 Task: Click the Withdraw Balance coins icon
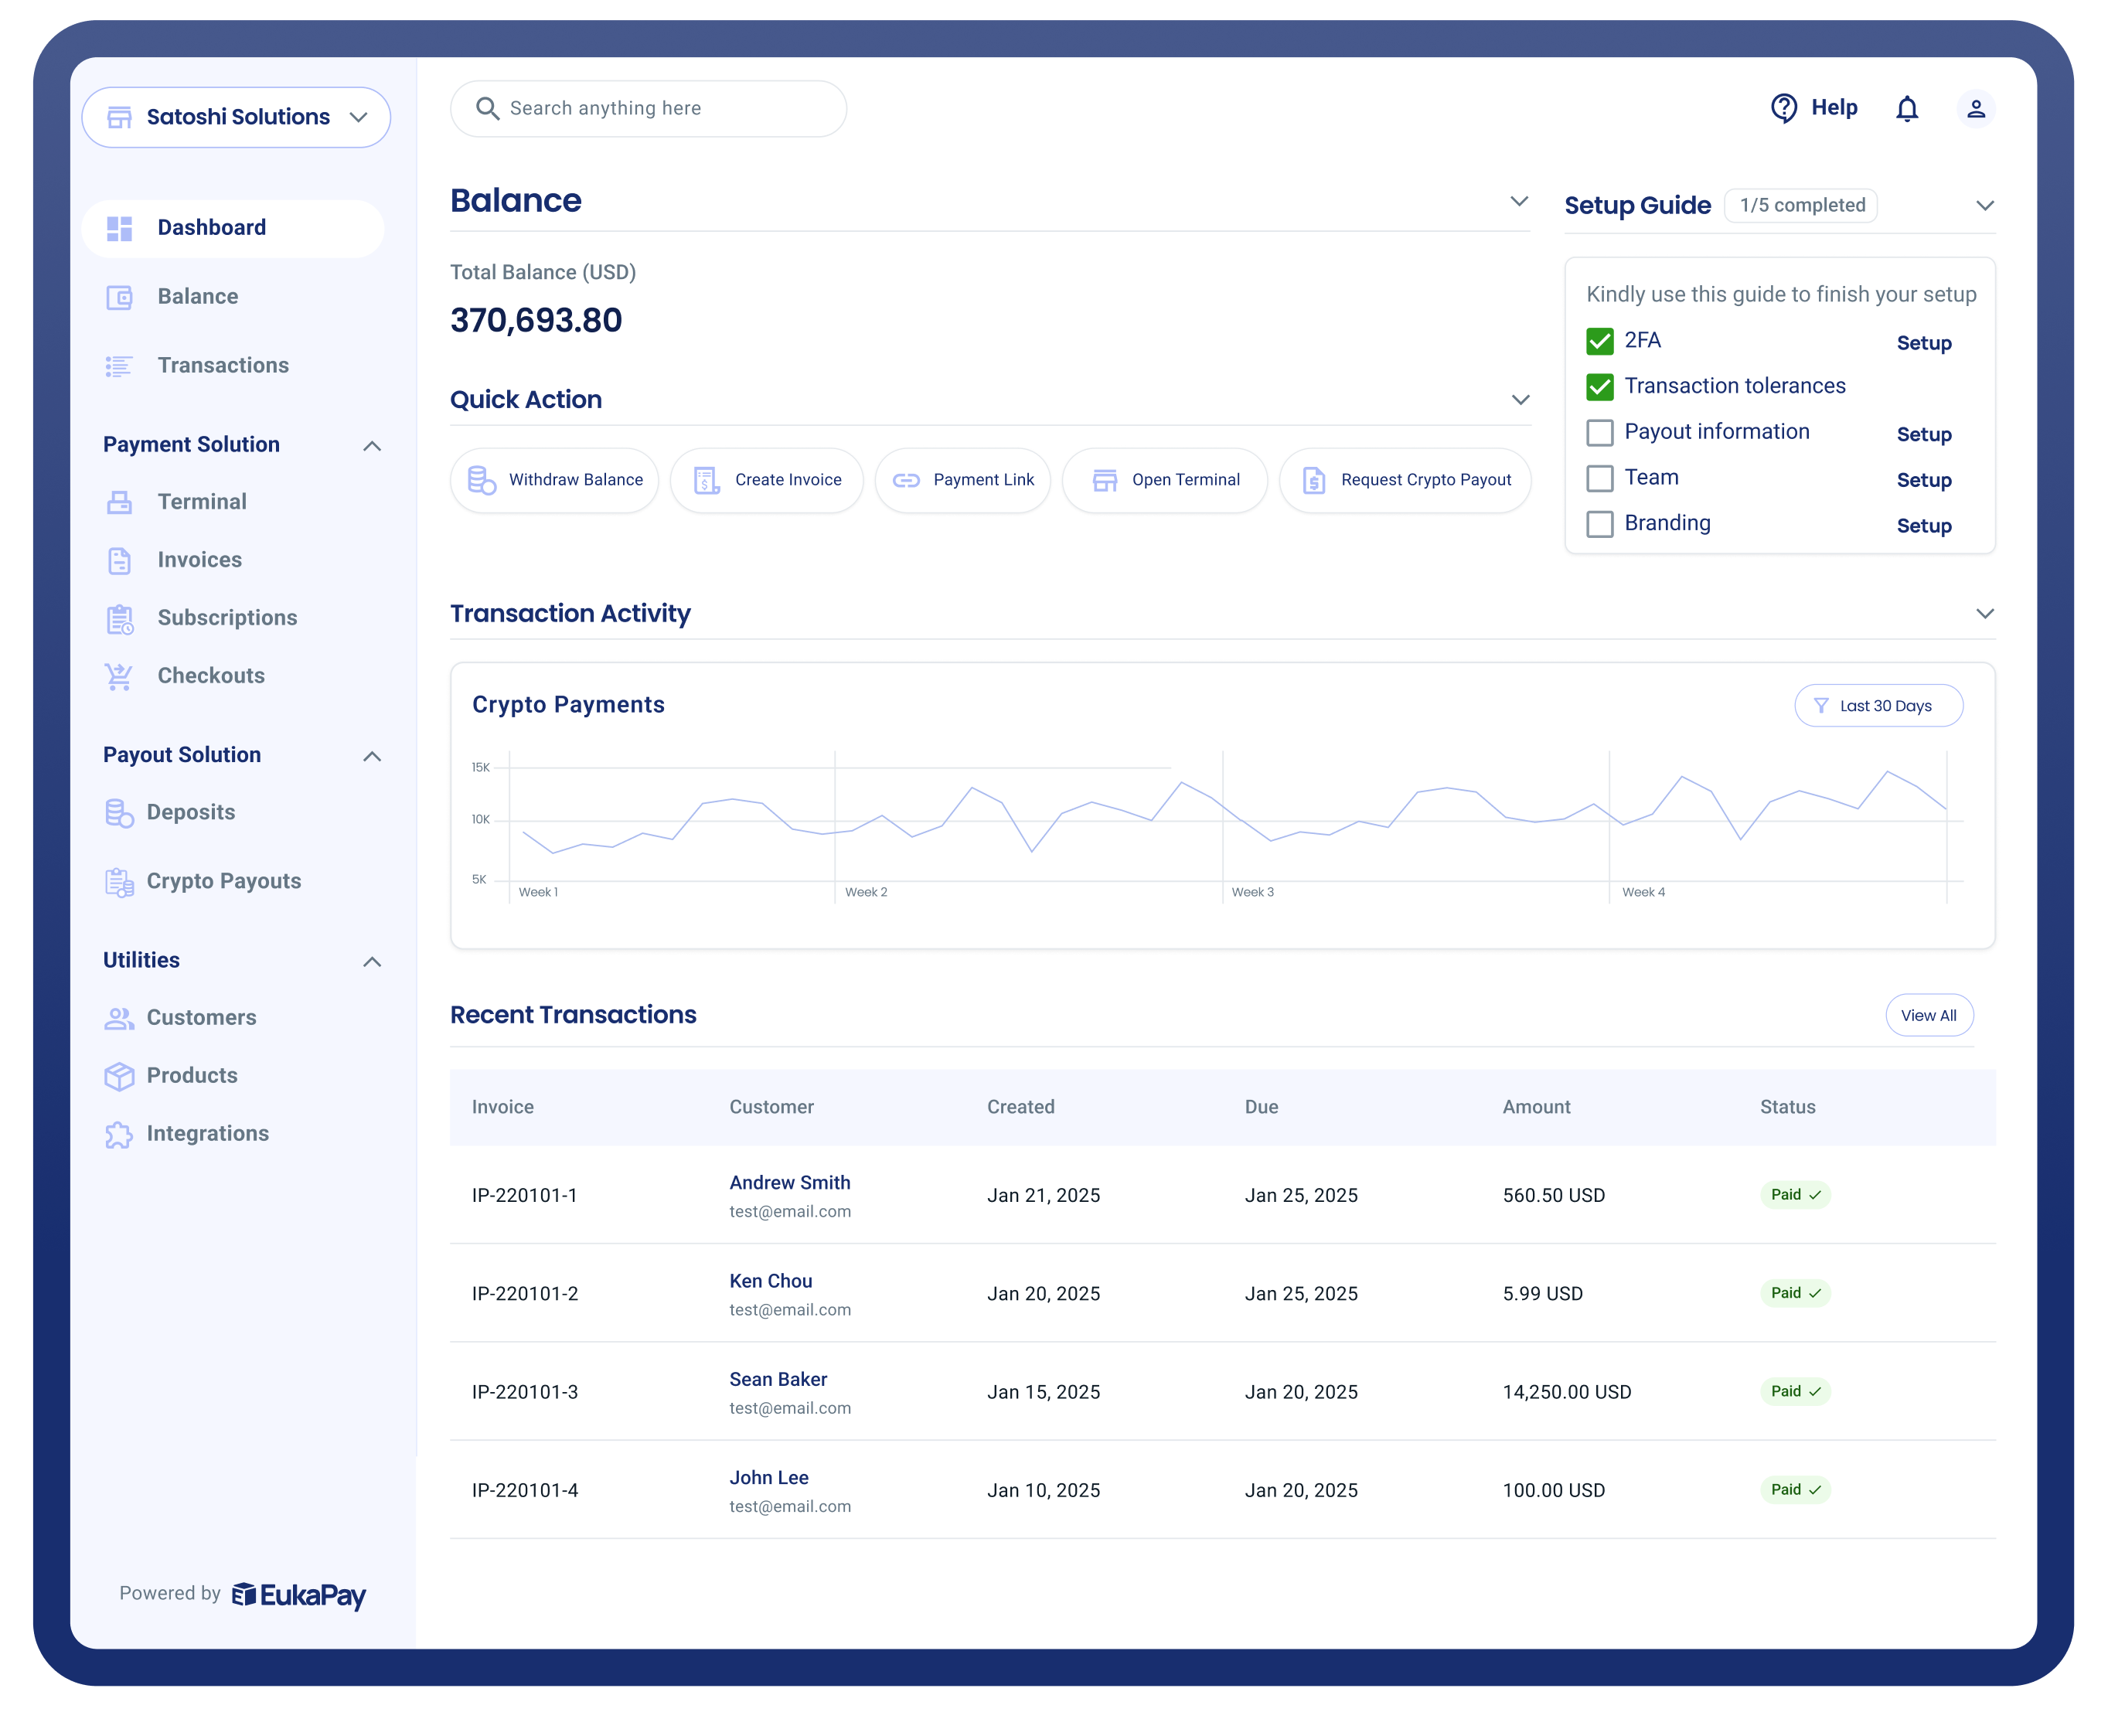[x=482, y=480]
